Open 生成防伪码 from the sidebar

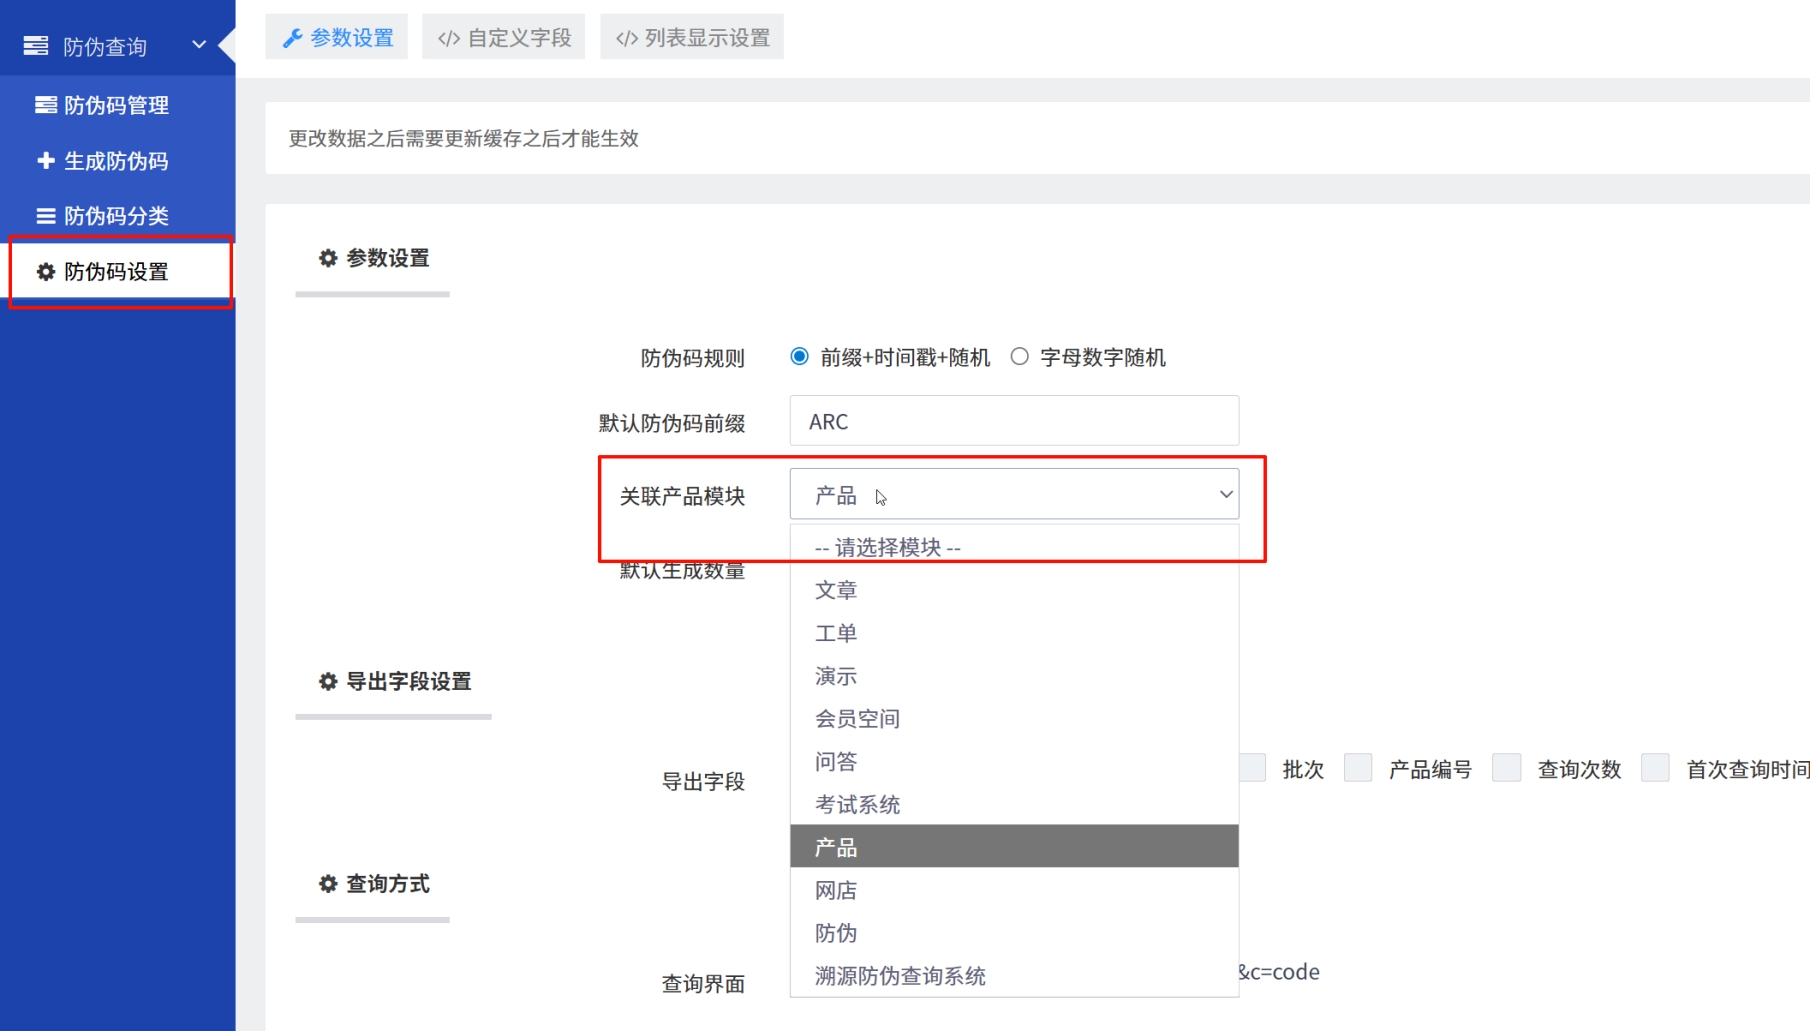point(116,161)
